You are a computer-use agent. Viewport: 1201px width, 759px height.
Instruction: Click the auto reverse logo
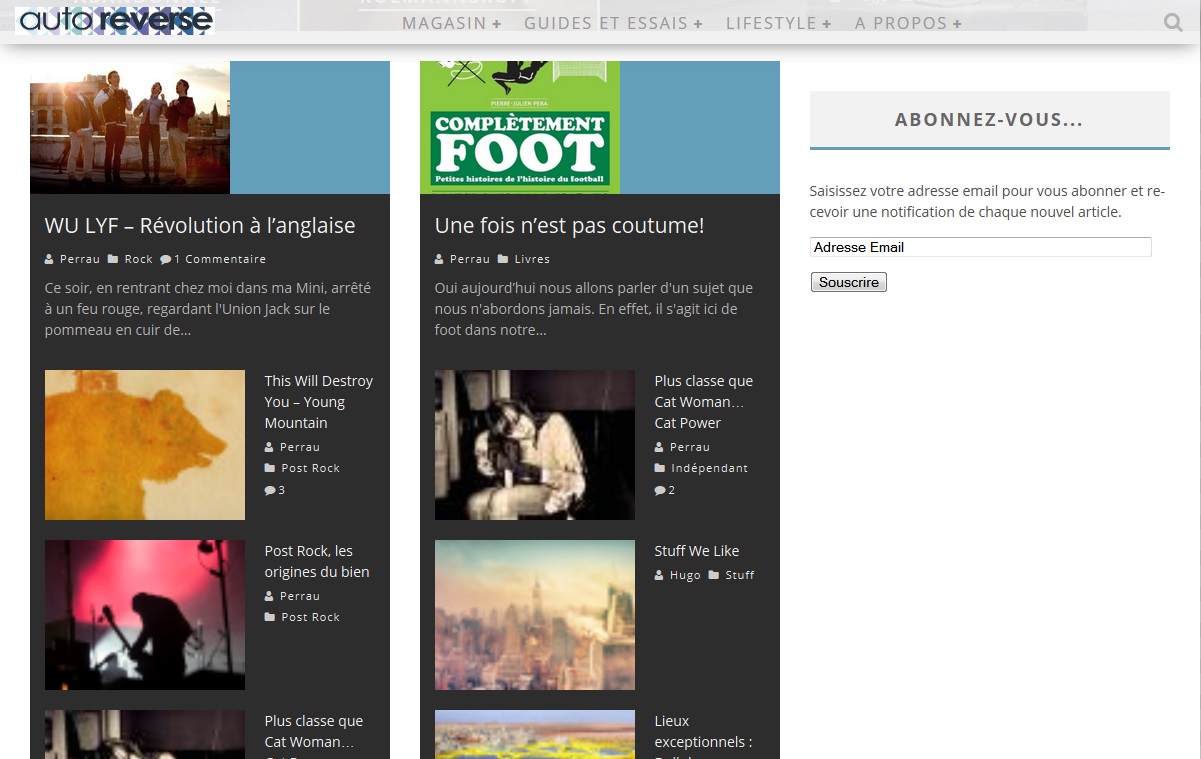[115, 21]
